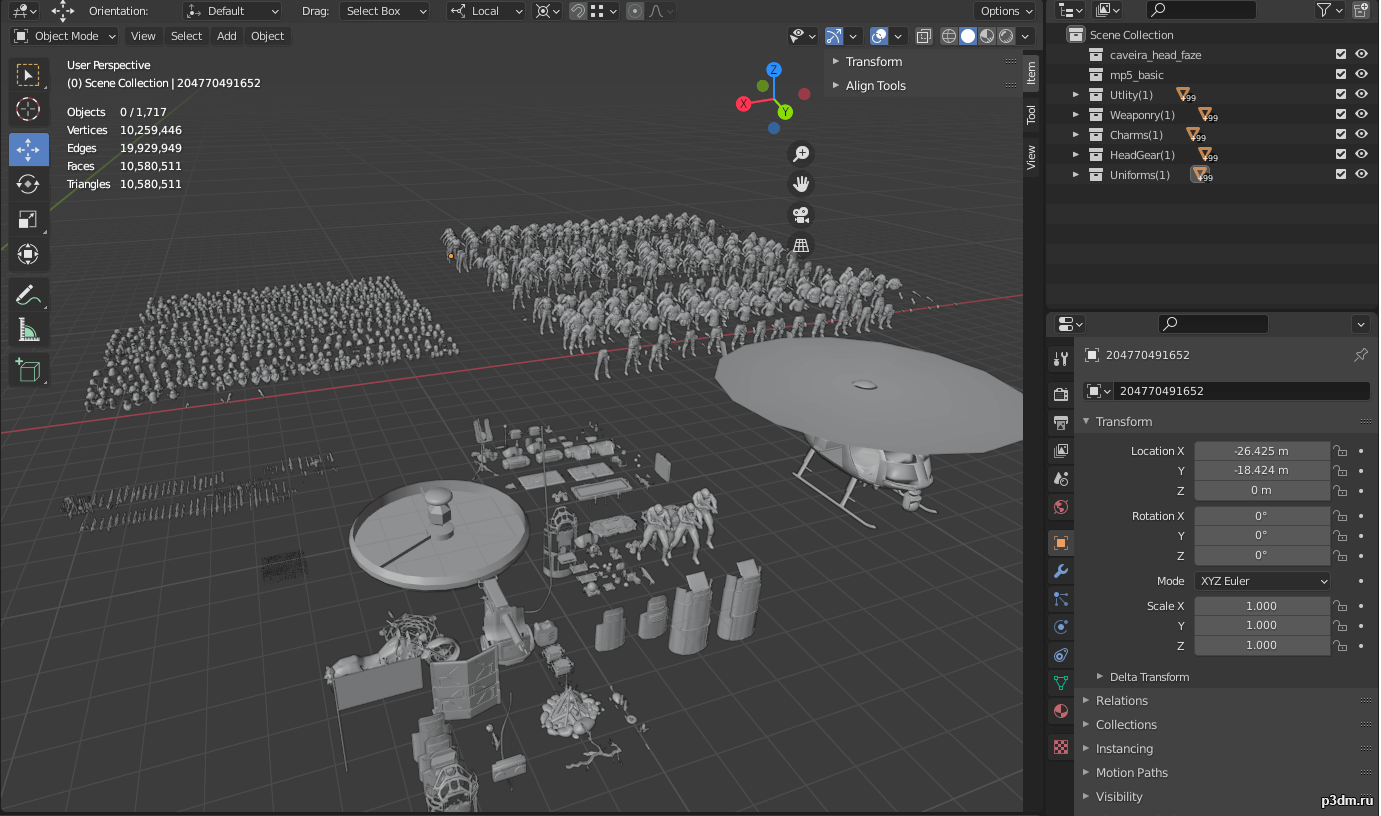This screenshot has width=1381, height=816.
Task: Select the Rotate tool
Action: (x=28, y=184)
